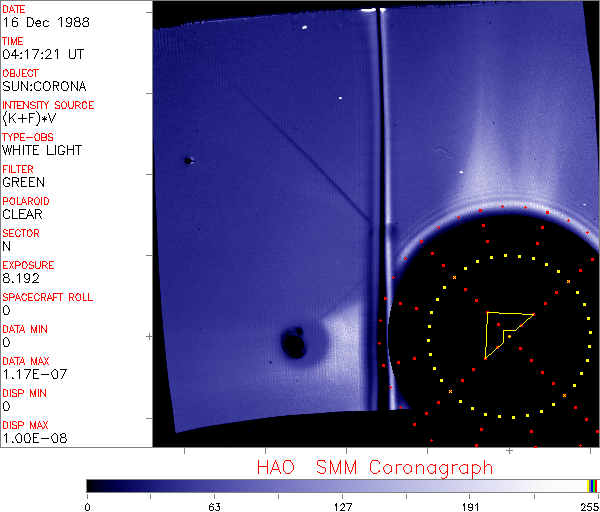Click the middle of the intensity color bar

[340, 485]
